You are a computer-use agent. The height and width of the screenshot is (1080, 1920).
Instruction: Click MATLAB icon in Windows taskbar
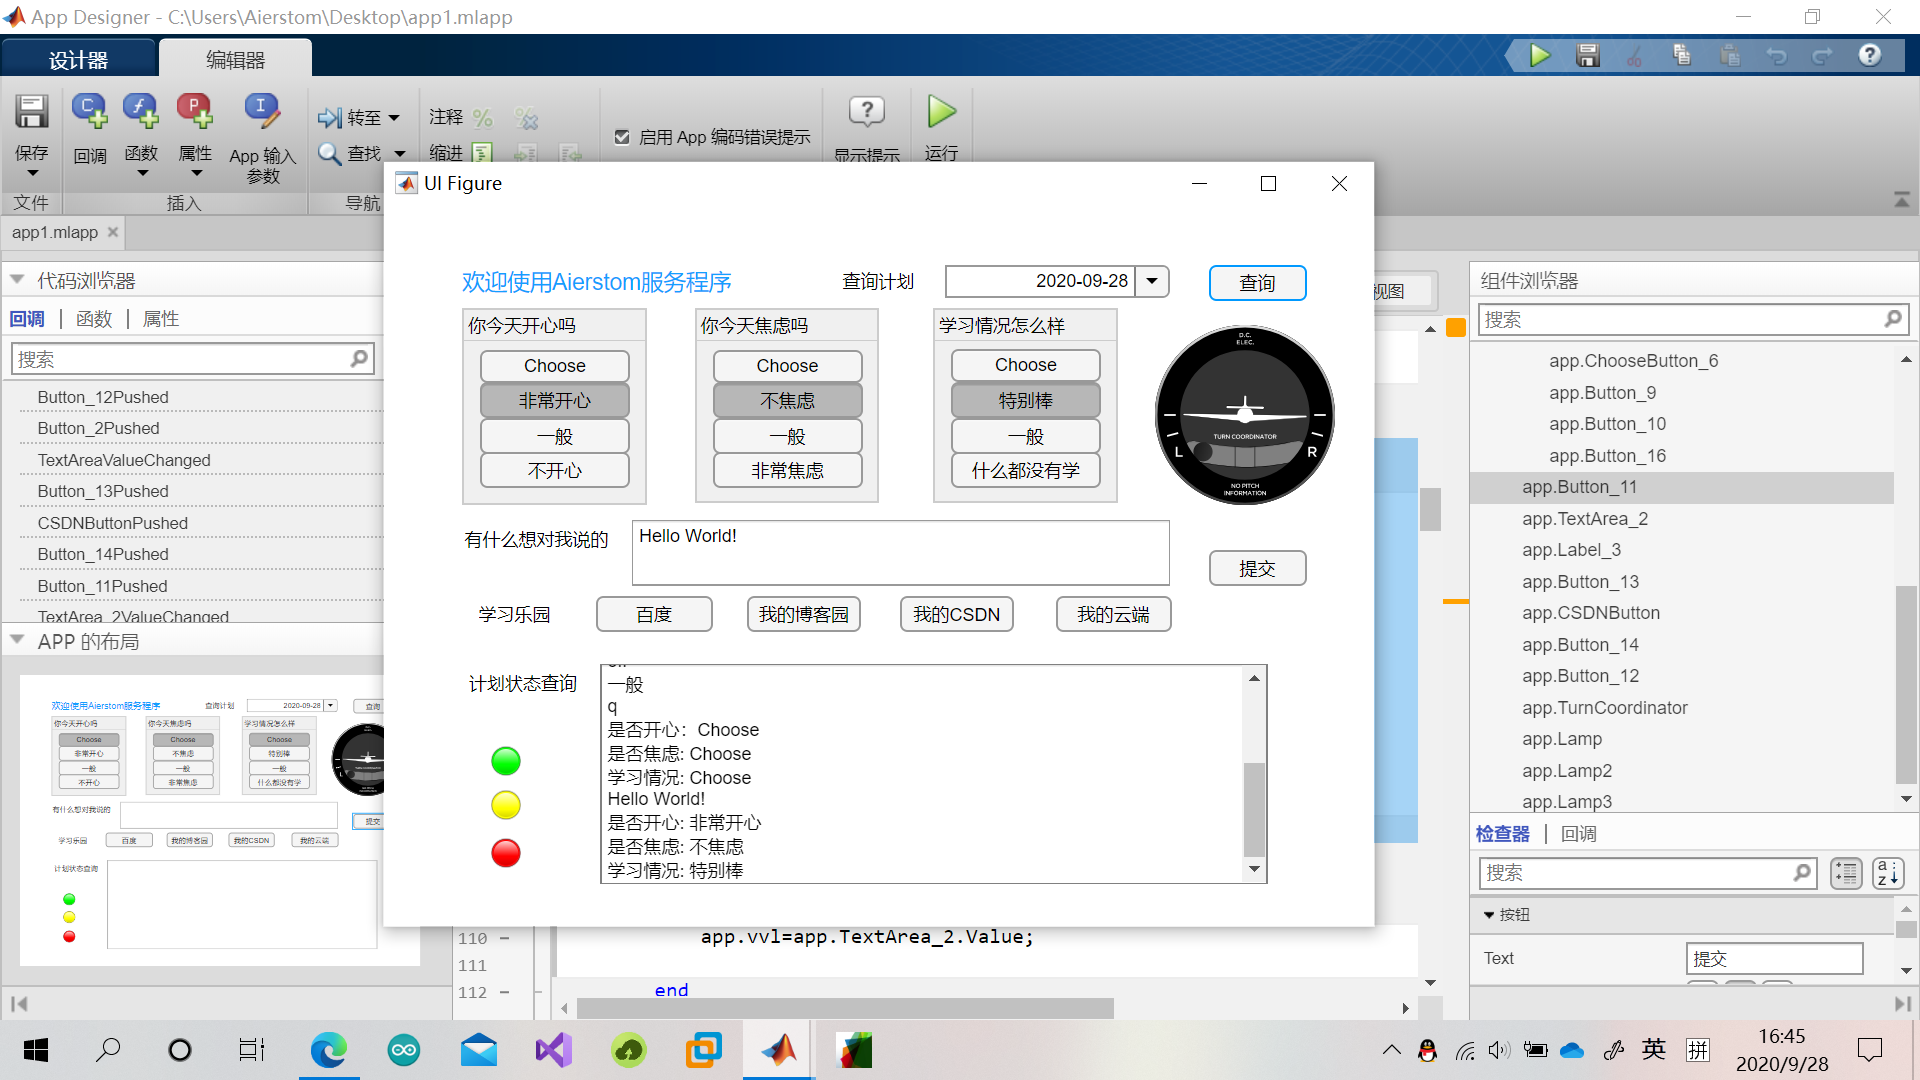(777, 1047)
